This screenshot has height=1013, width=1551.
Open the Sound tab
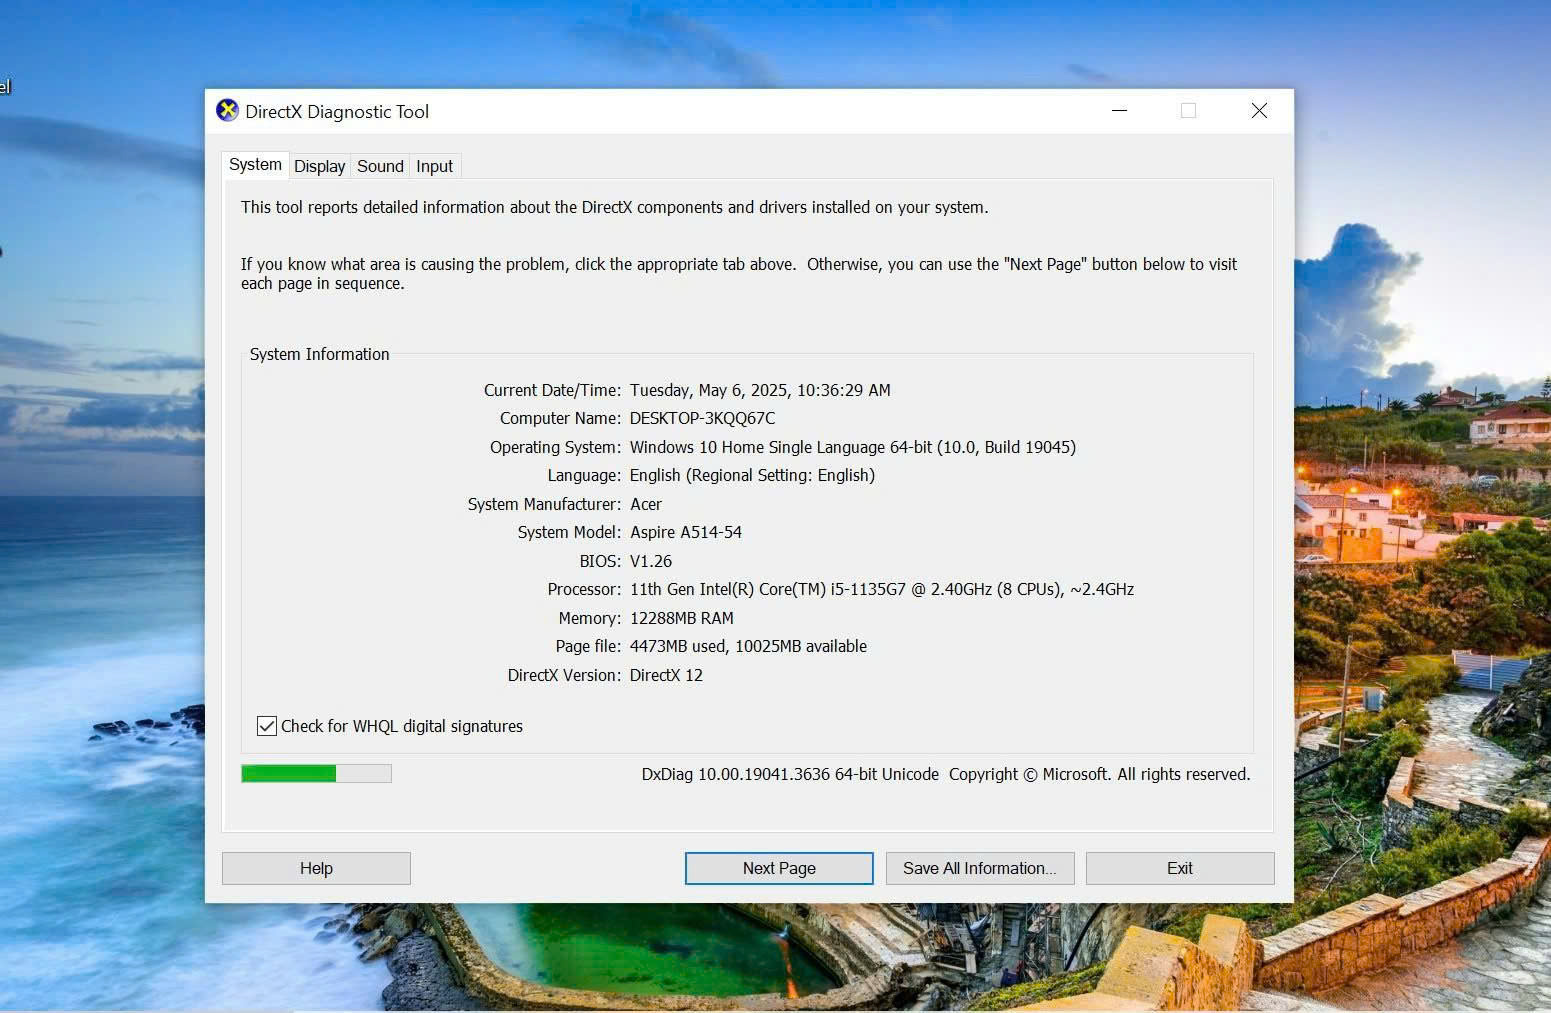pos(380,166)
